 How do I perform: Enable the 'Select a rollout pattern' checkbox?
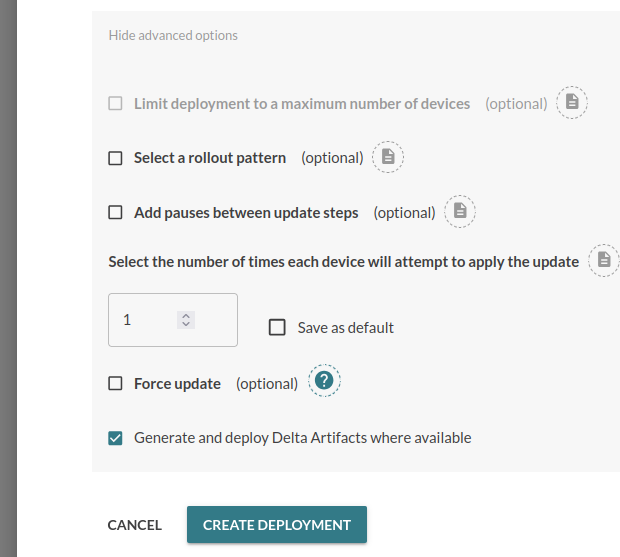115,158
